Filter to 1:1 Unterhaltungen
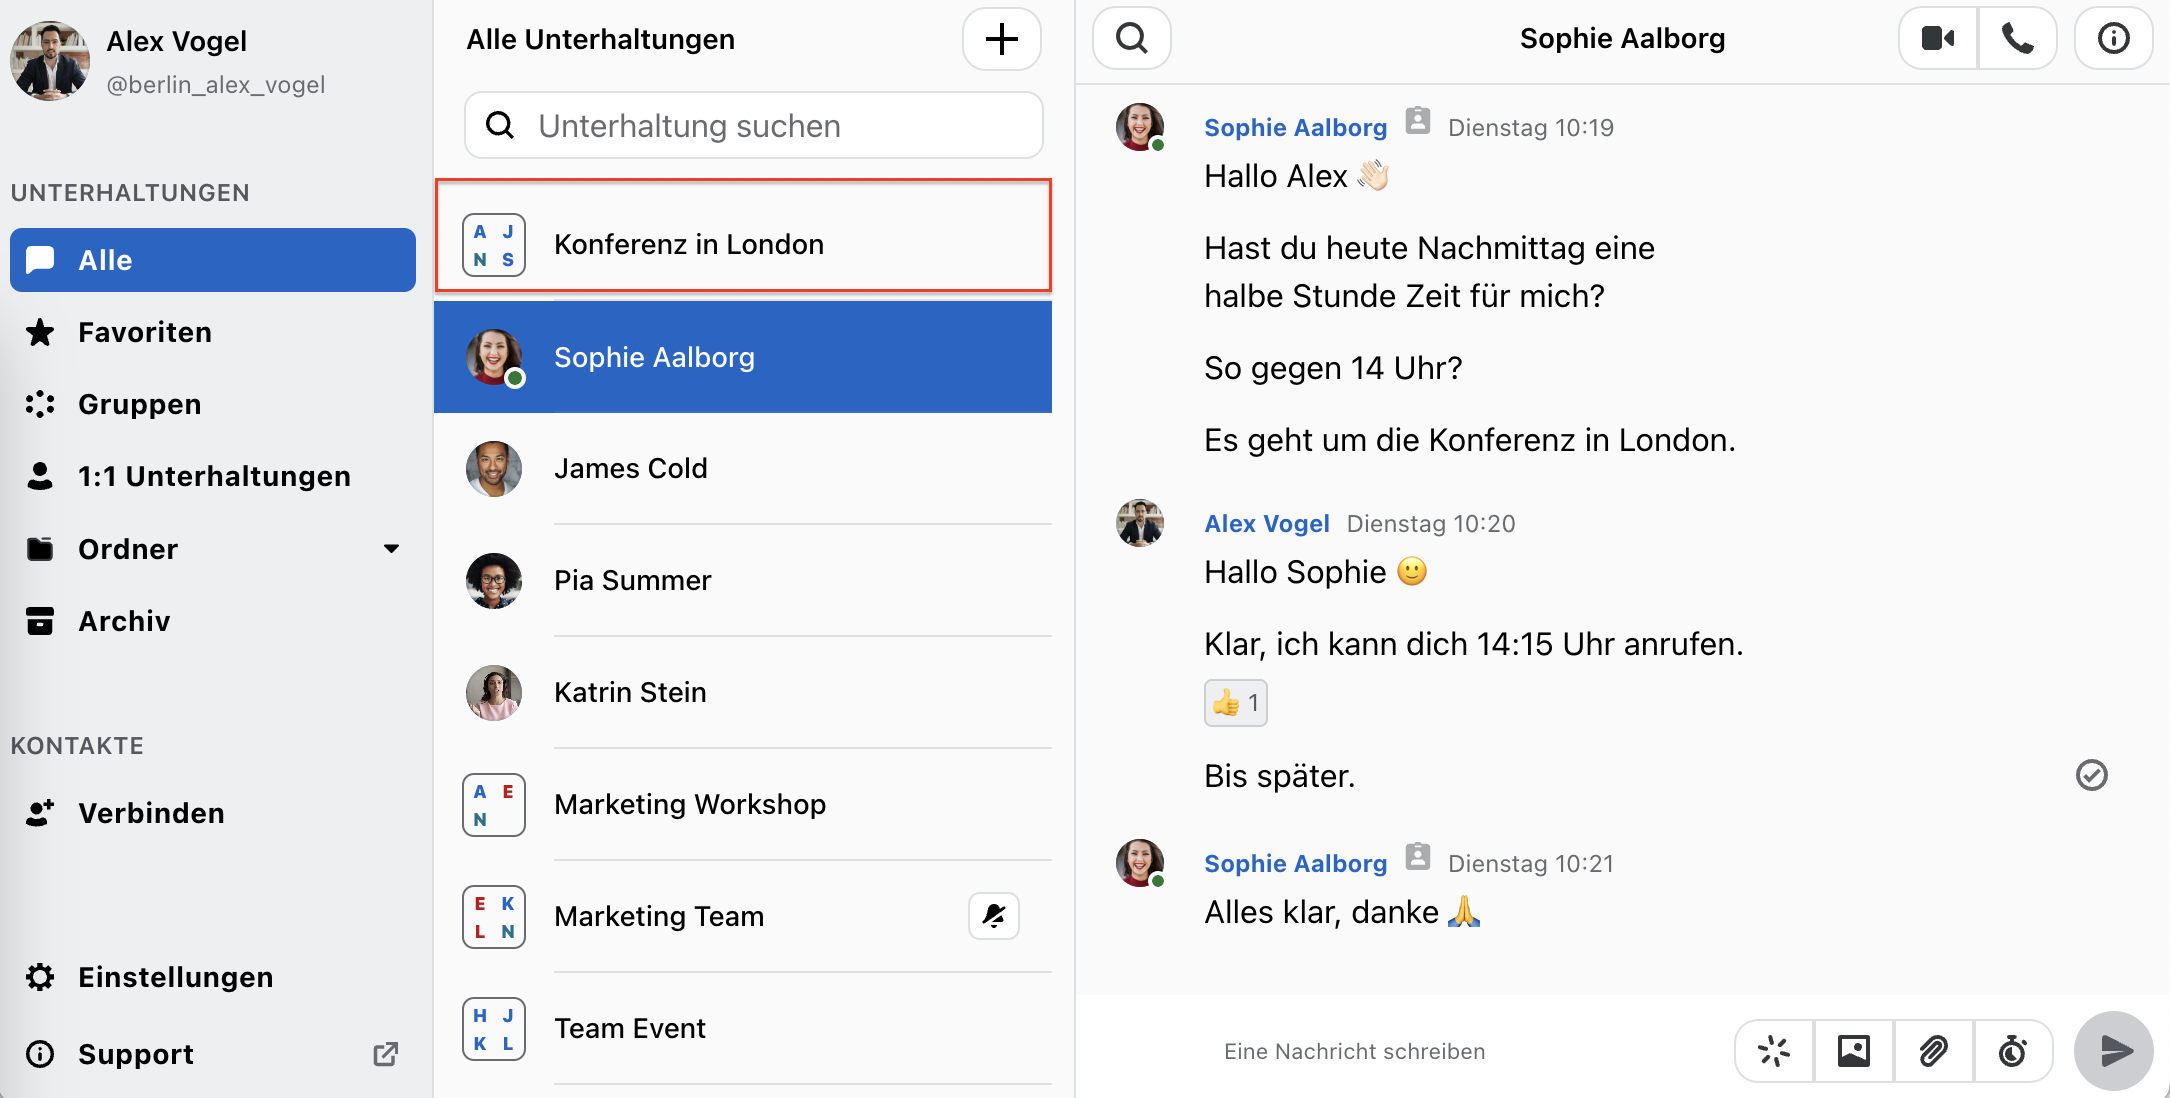 [213, 476]
